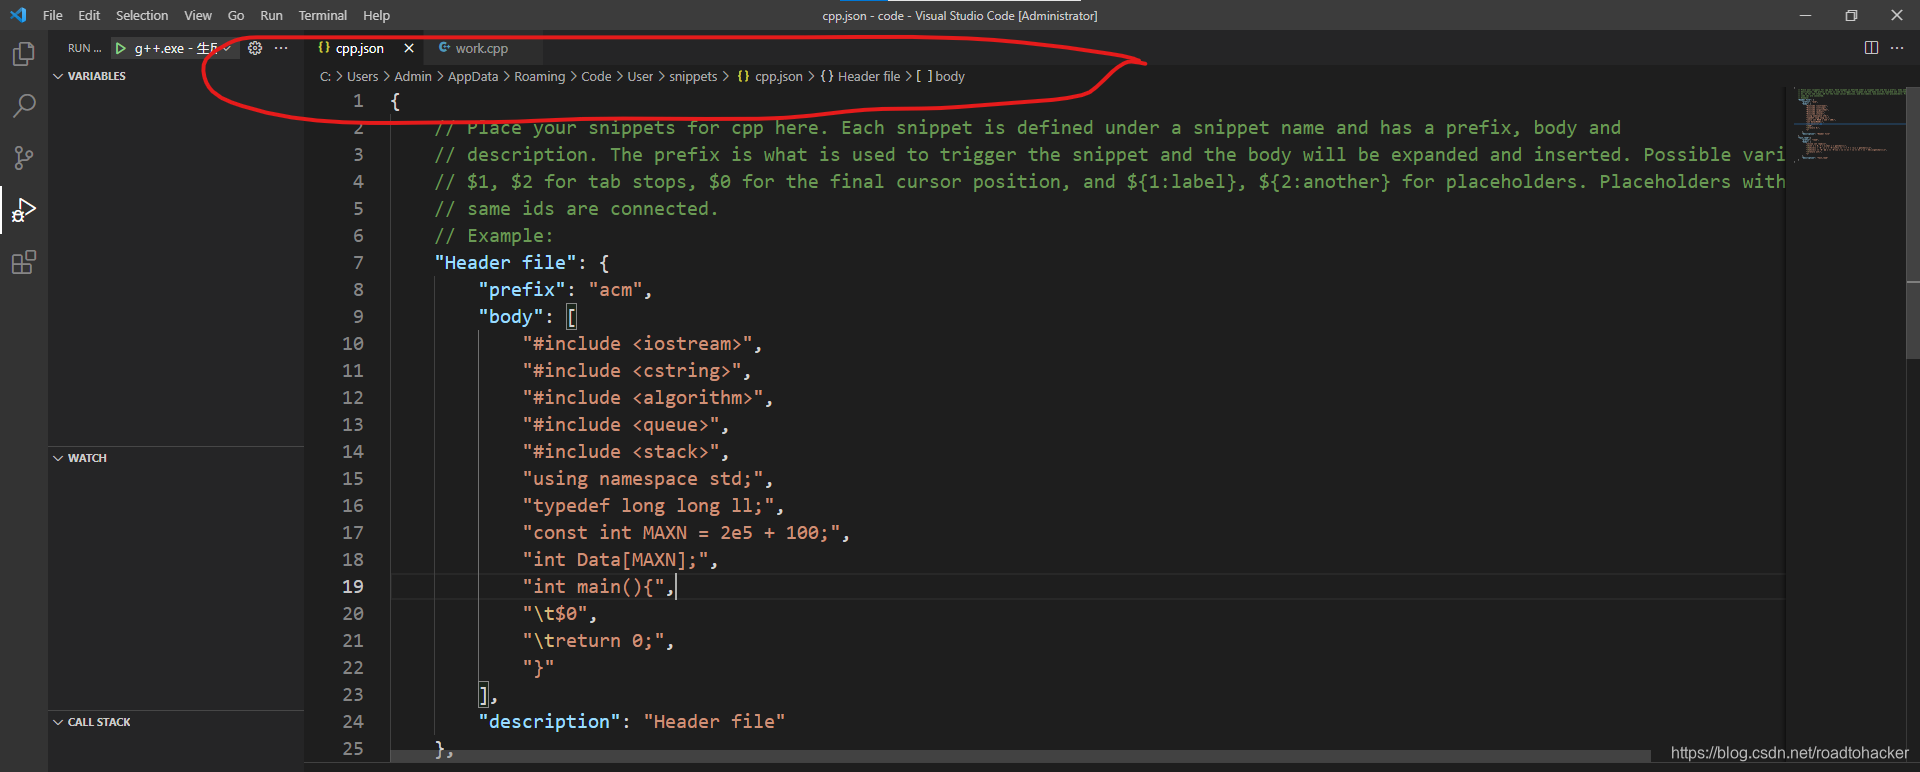Screen dimensions: 1920x772
Task: Switch to the work.cpp tab
Action: pos(481,48)
